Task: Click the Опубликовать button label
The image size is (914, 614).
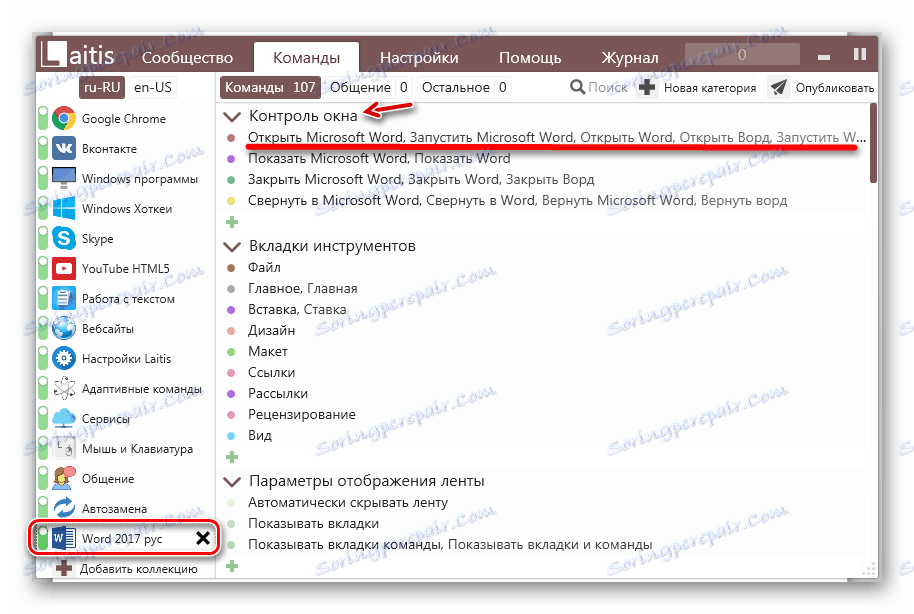Action: pos(835,88)
